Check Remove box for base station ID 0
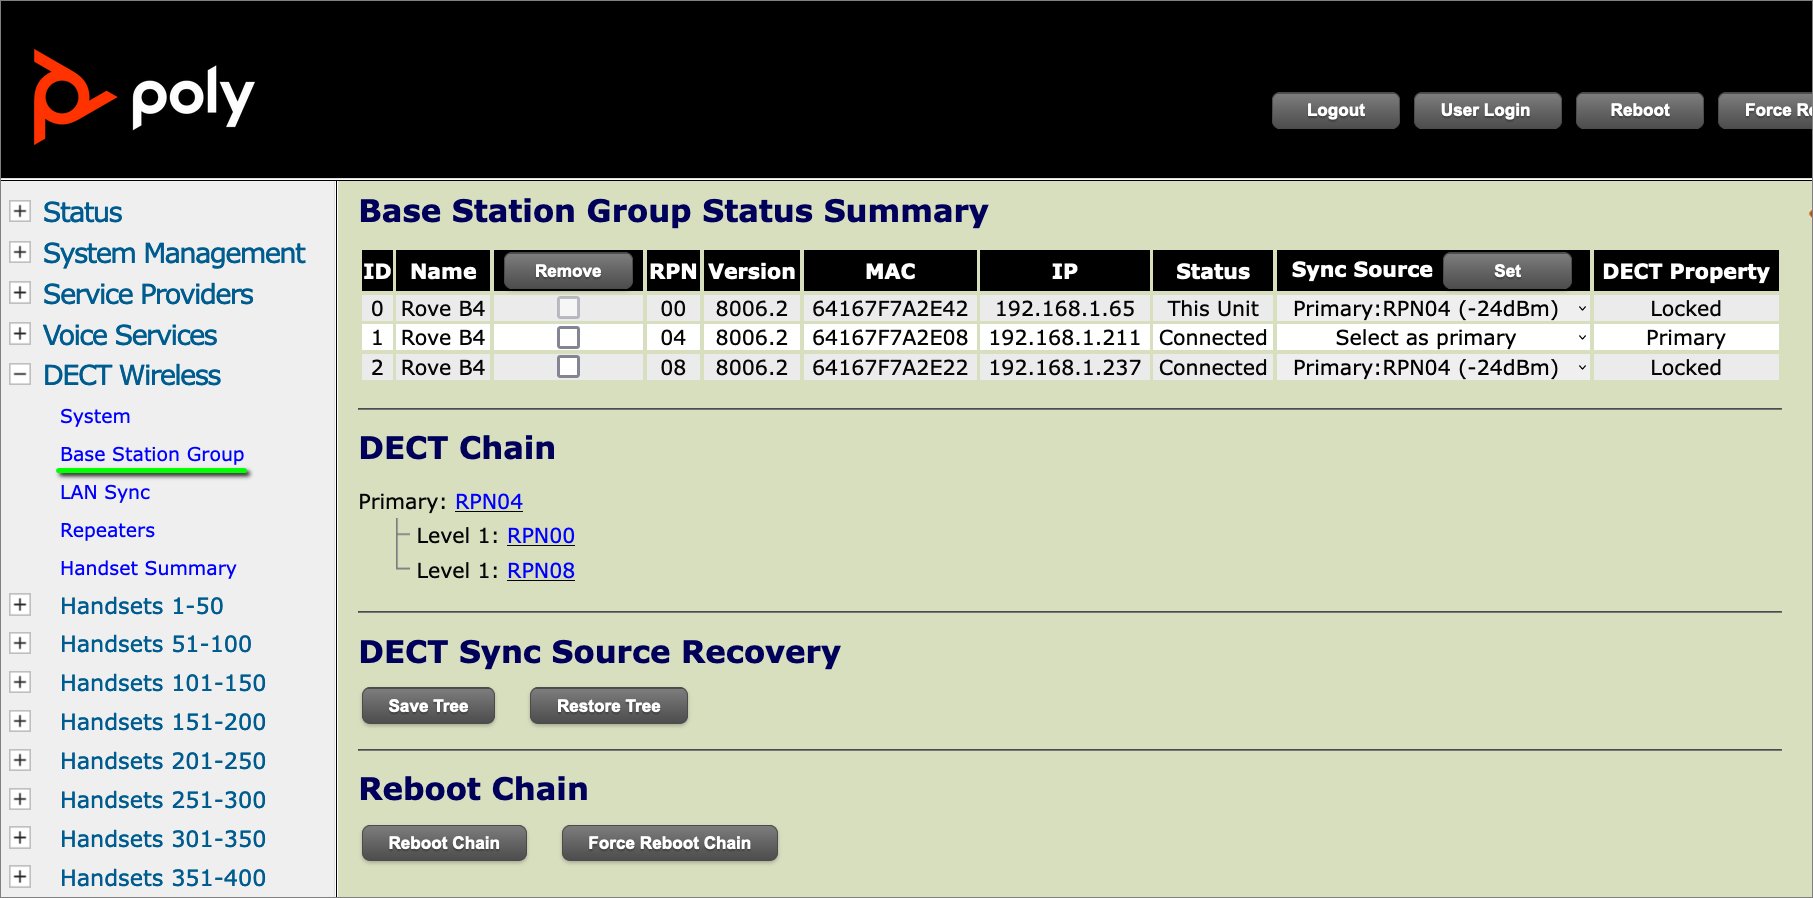The image size is (1813, 898). coord(568,308)
